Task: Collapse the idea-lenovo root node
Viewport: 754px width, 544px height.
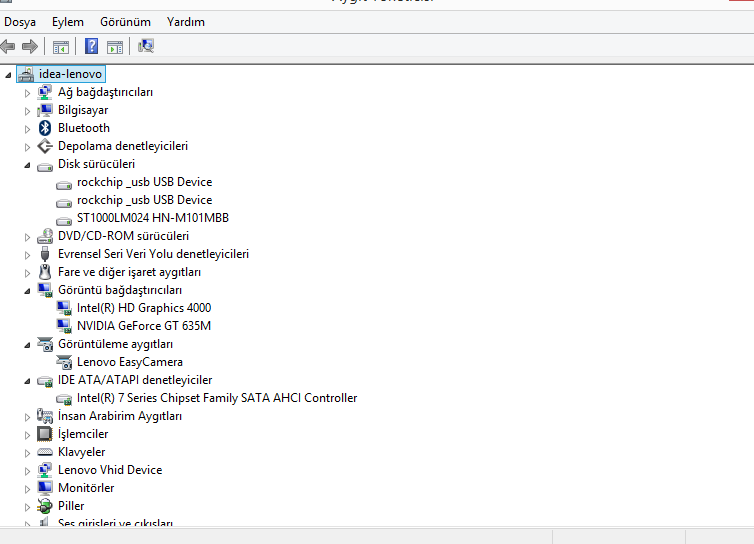Action: click(x=8, y=75)
